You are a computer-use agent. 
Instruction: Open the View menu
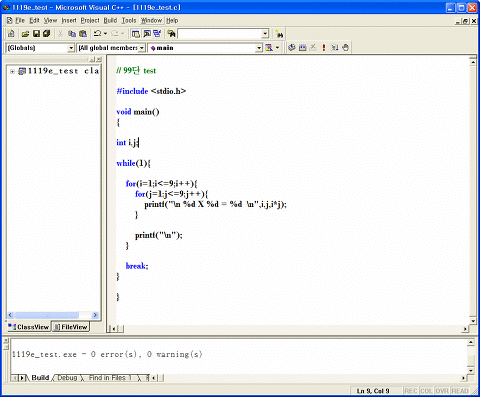[x=50, y=21]
